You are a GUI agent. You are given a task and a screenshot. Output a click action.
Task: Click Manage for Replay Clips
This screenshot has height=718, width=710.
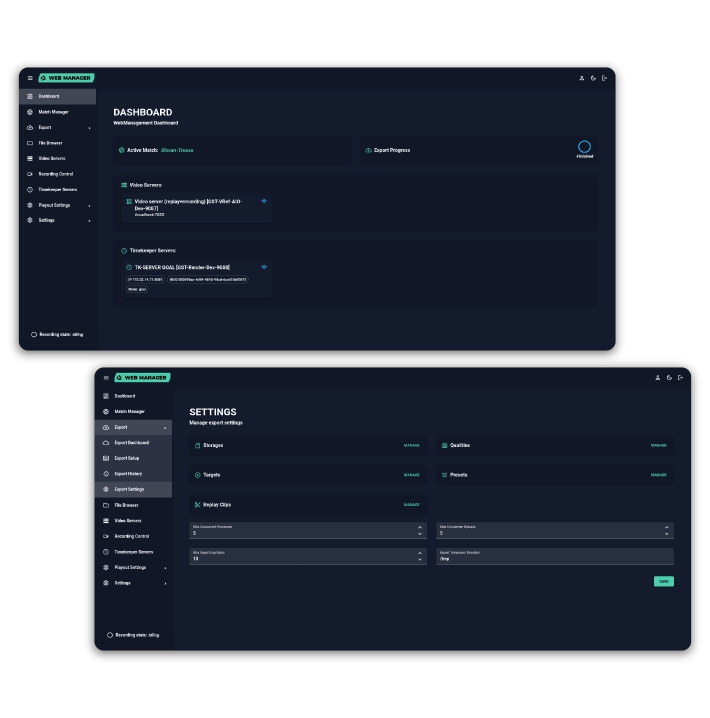coord(412,505)
